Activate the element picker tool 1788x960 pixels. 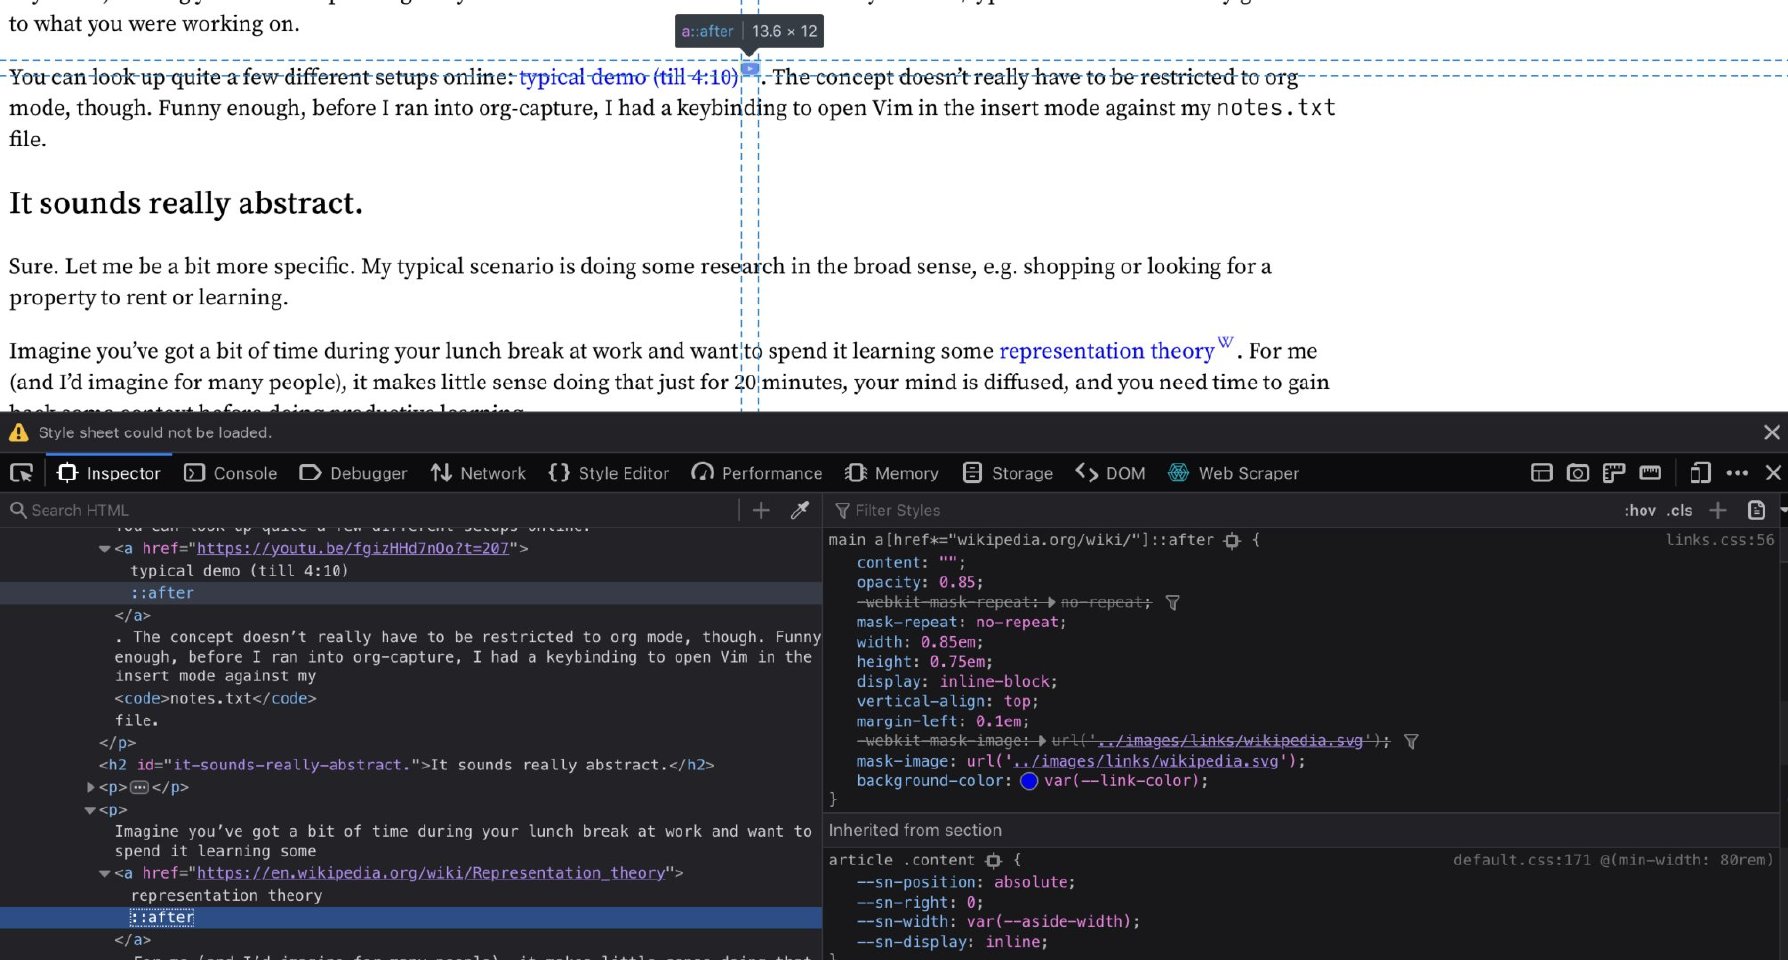[21, 473]
